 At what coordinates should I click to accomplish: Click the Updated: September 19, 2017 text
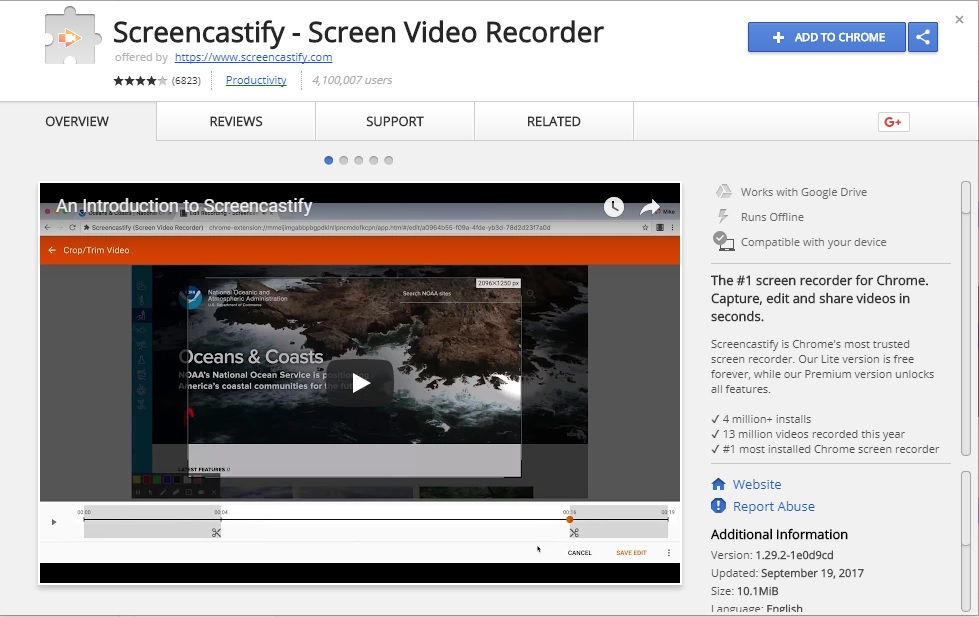click(x=787, y=573)
